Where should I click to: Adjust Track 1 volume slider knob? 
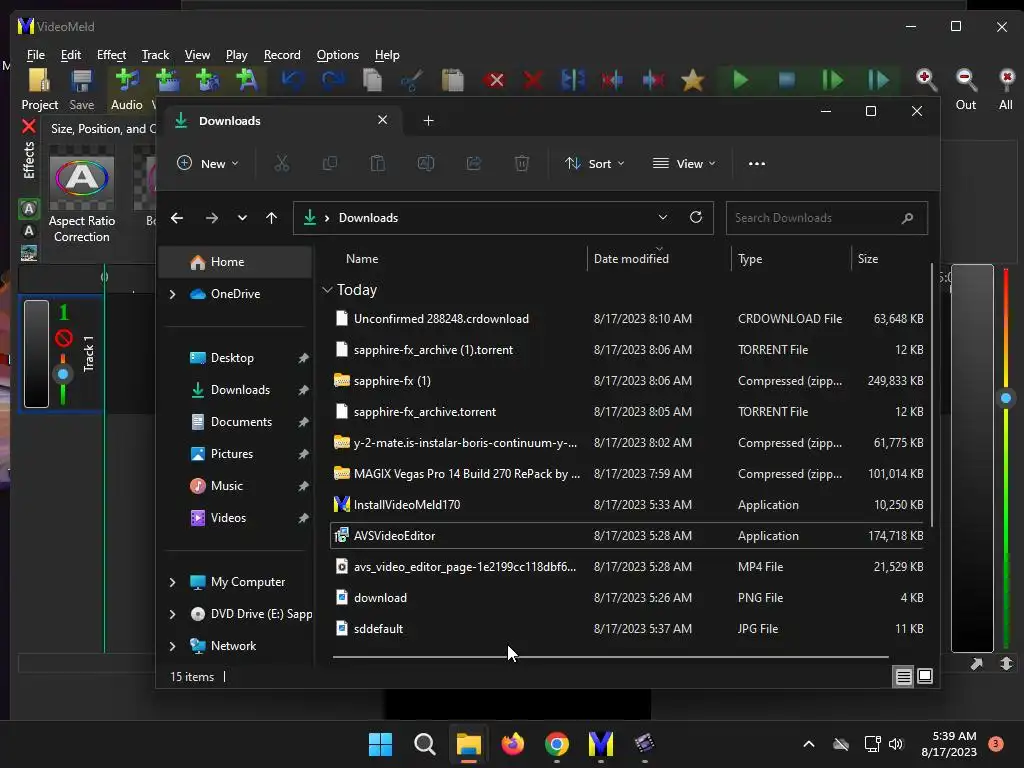pos(63,375)
